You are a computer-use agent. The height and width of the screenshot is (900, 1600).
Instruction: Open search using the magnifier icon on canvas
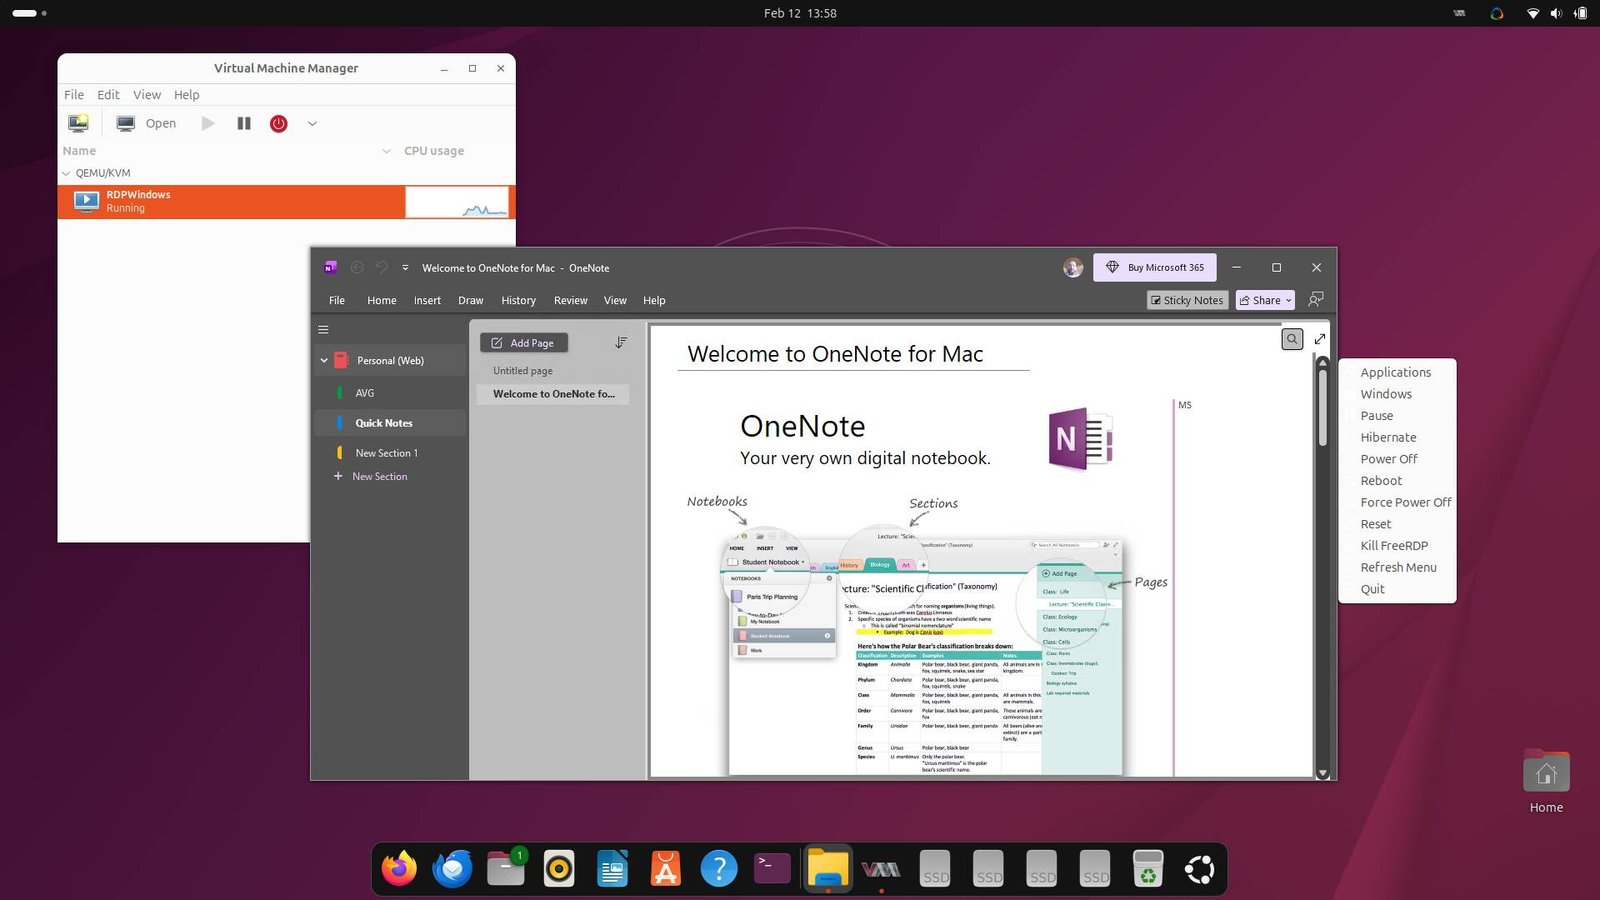pos(1292,339)
